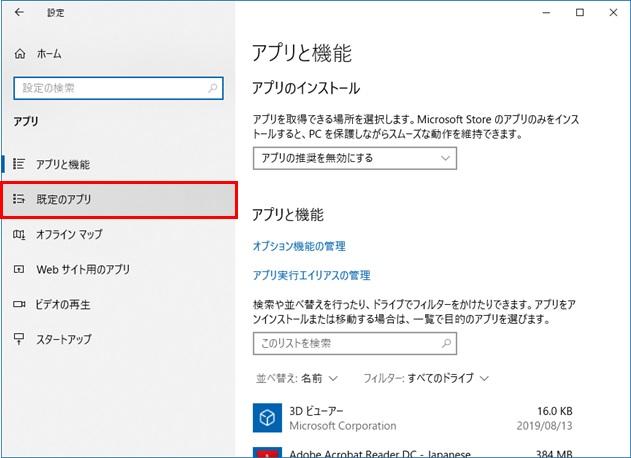
Task: Click the Web サイト用のアプリ icon
Action: [x=19, y=269]
